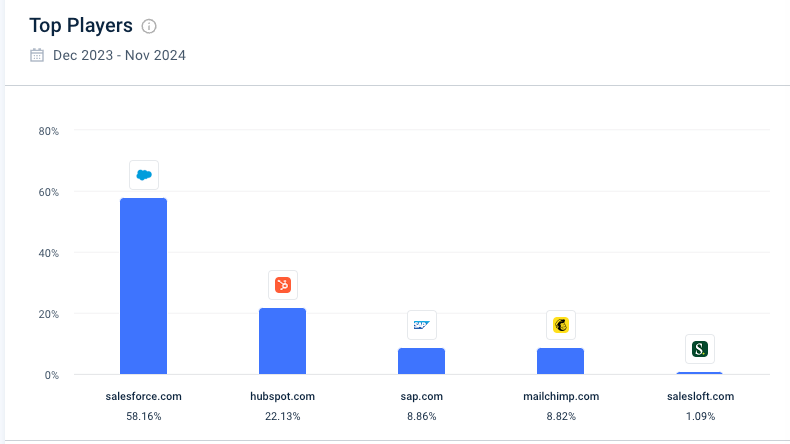Click the Salesloft green logo icon

click(x=700, y=349)
